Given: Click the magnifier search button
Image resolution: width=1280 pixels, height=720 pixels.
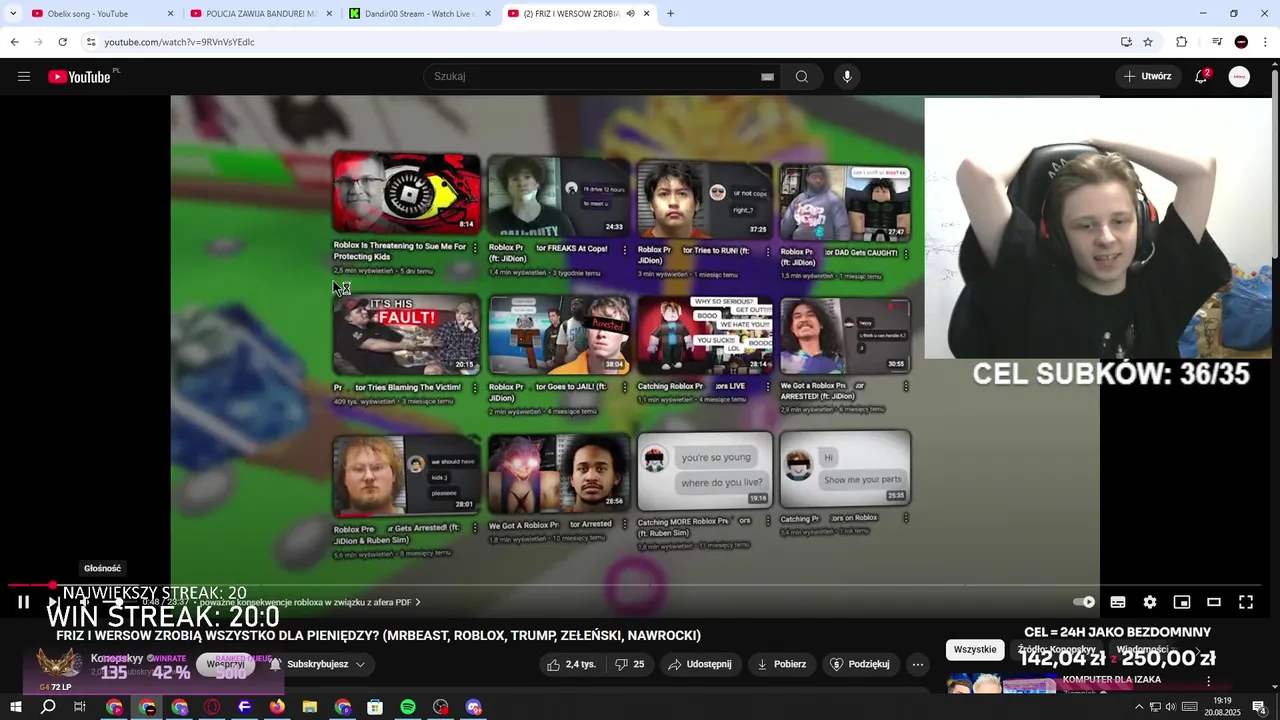Looking at the screenshot, I should pos(802,77).
